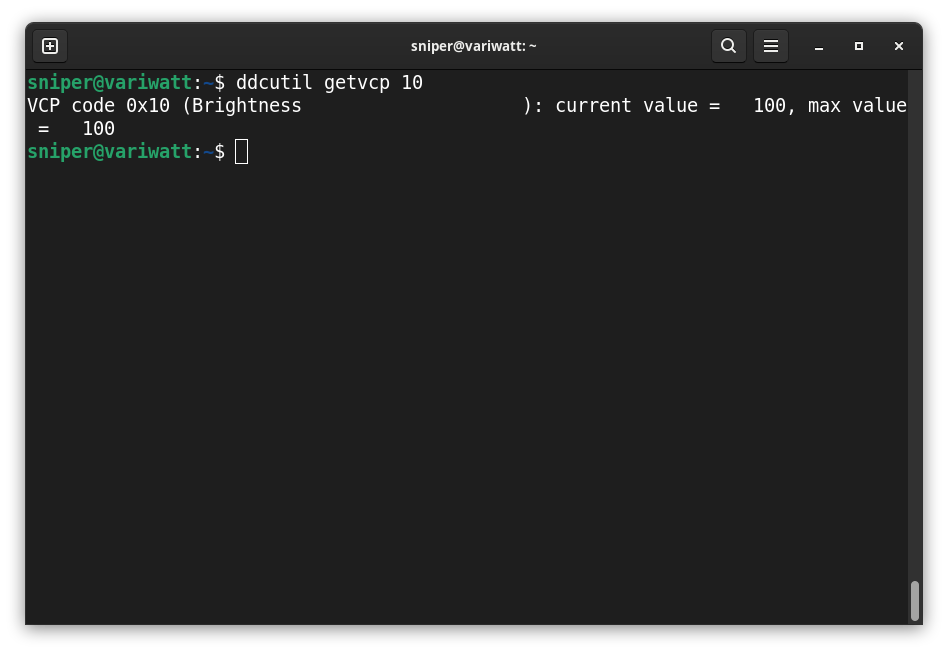This screenshot has height=653, width=948.
Task: Click the 100 on the wrapped line
Action: [98, 129]
